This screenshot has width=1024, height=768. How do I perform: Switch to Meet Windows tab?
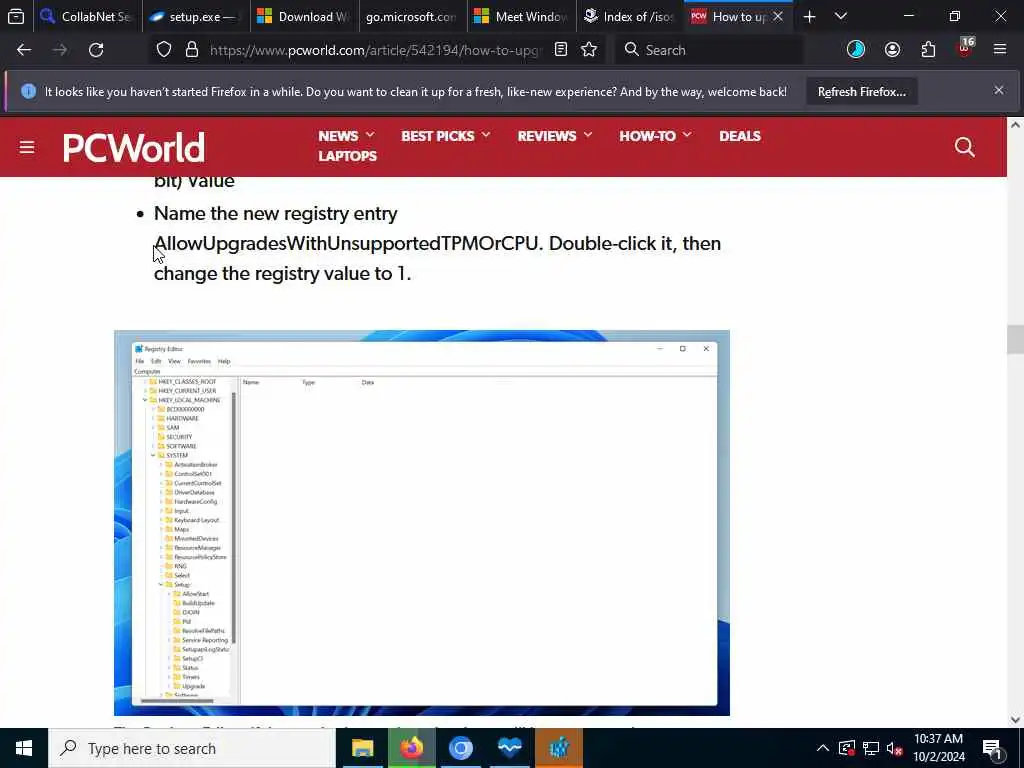521,17
